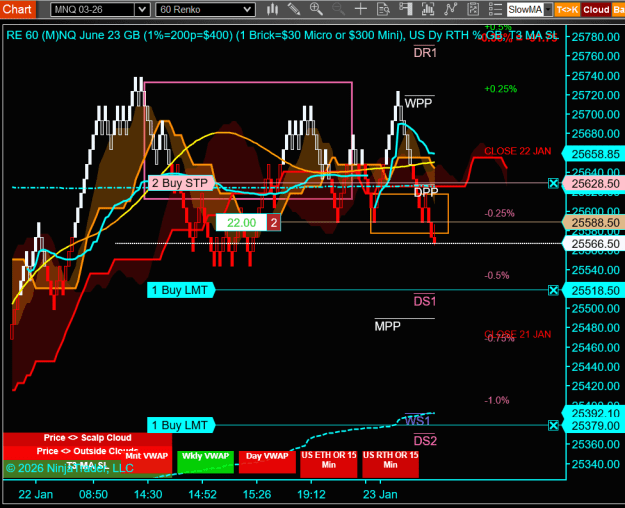
Task: Select the 2 Buy STP order label
Action: 181,183
